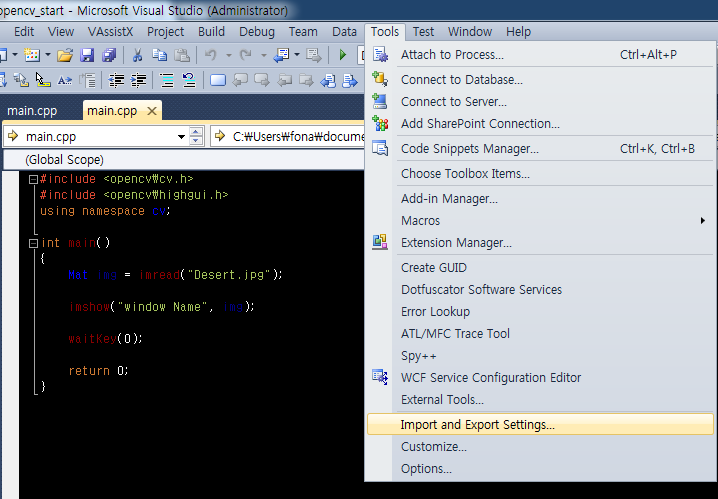This screenshot has width=718, height=499.
Task: Click Display Parameter Info icon
Action: point(21,81)
